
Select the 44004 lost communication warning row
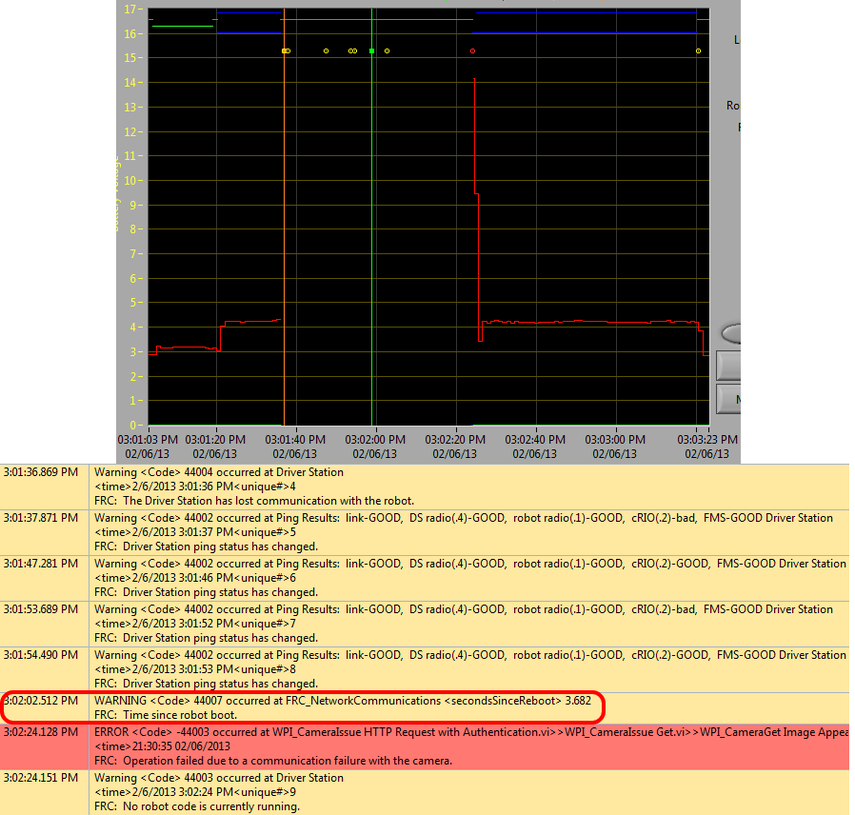coord(400,486)
